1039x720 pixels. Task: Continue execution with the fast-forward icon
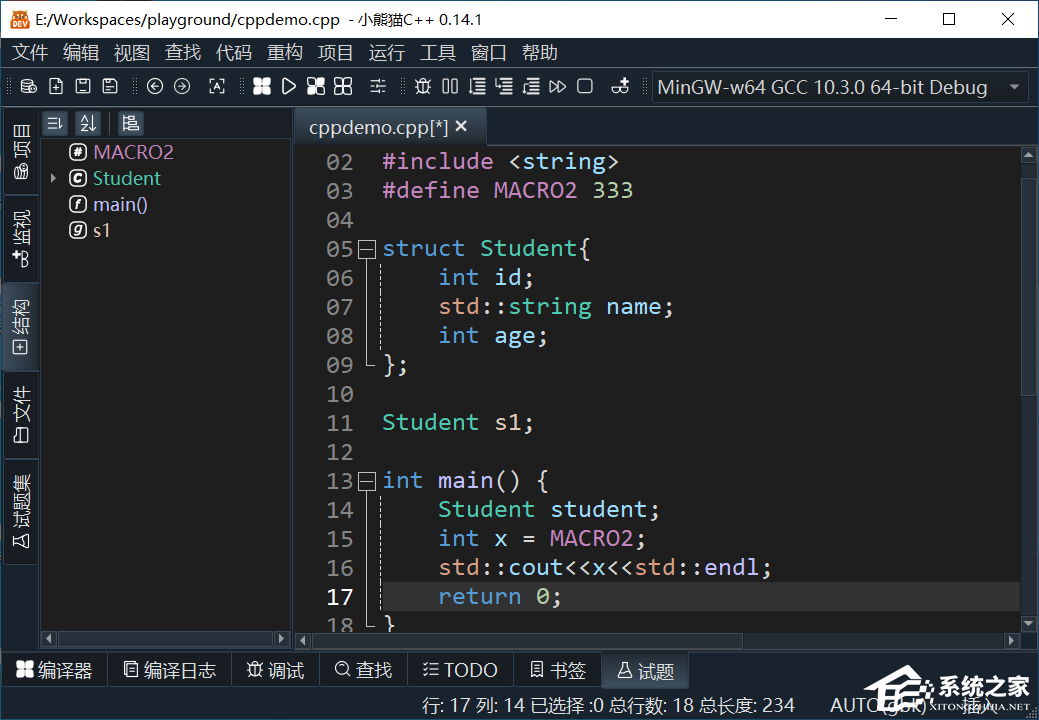tap(558, 86)
